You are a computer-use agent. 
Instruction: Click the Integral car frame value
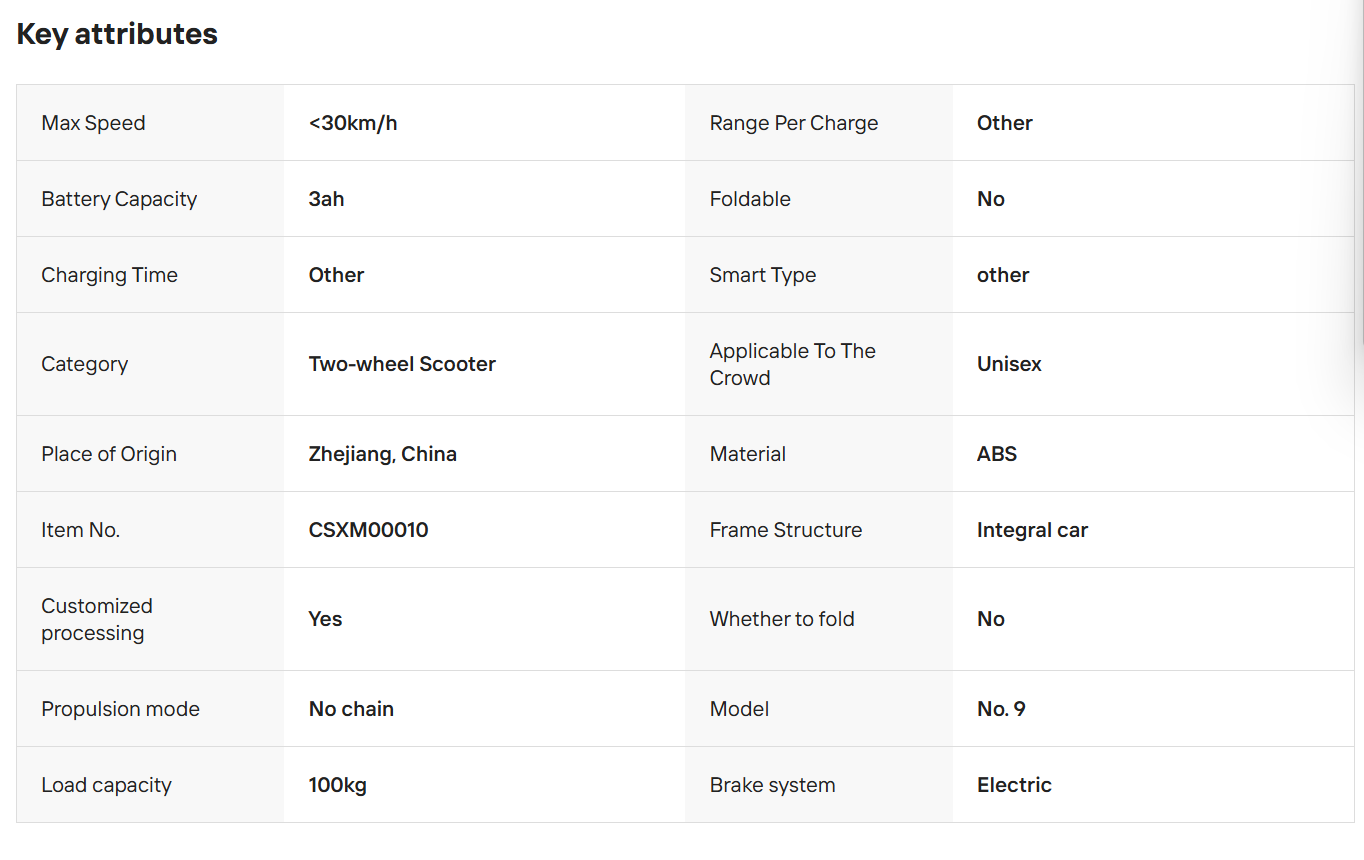point(1032,530)
